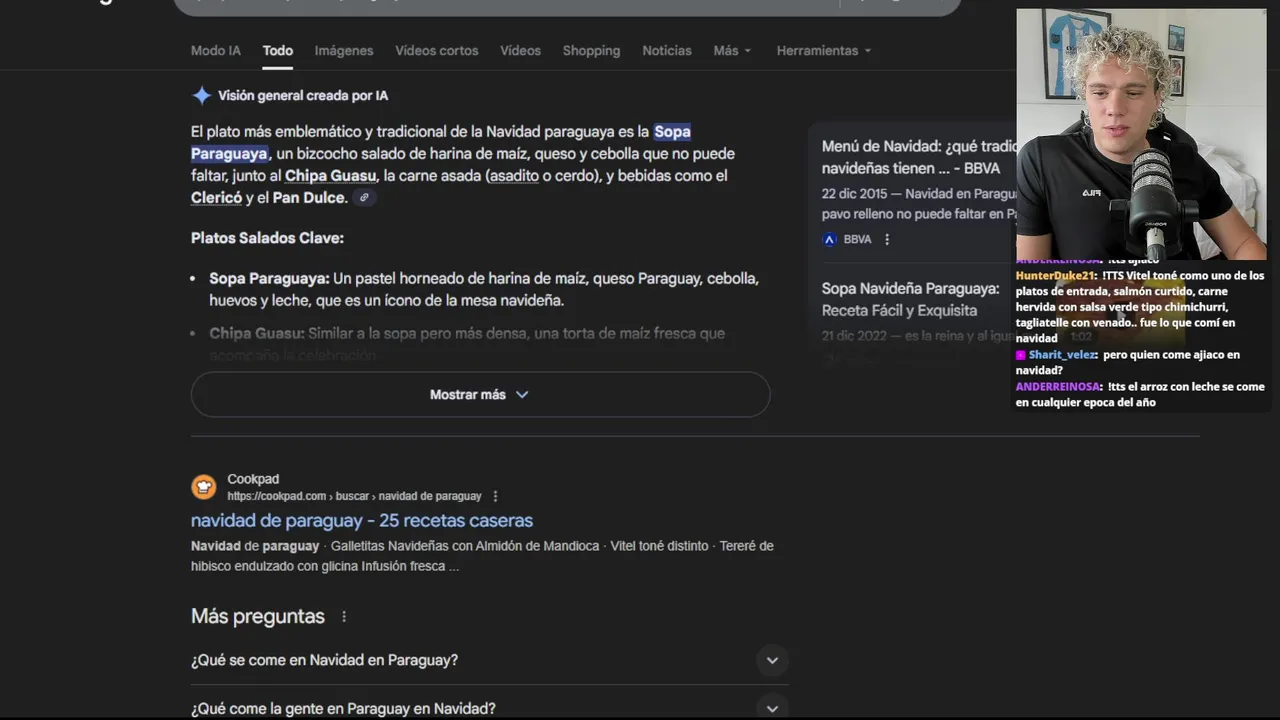The height and width of the screenshot is (720, 1280).
Task: Click the BBVA source logo icon
Action: (x=829, y=239)
